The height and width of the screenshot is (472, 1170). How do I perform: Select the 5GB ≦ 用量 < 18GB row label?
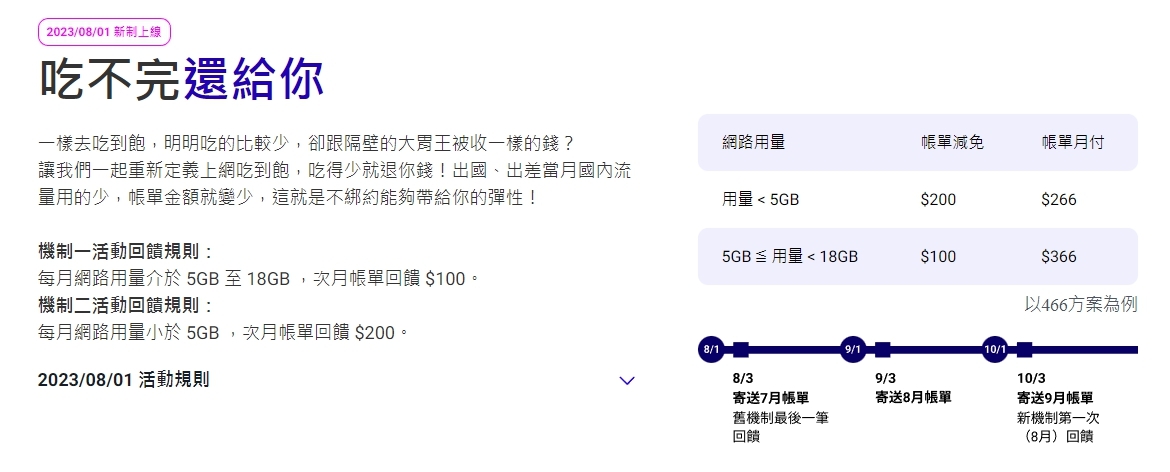tap(789, 256)
